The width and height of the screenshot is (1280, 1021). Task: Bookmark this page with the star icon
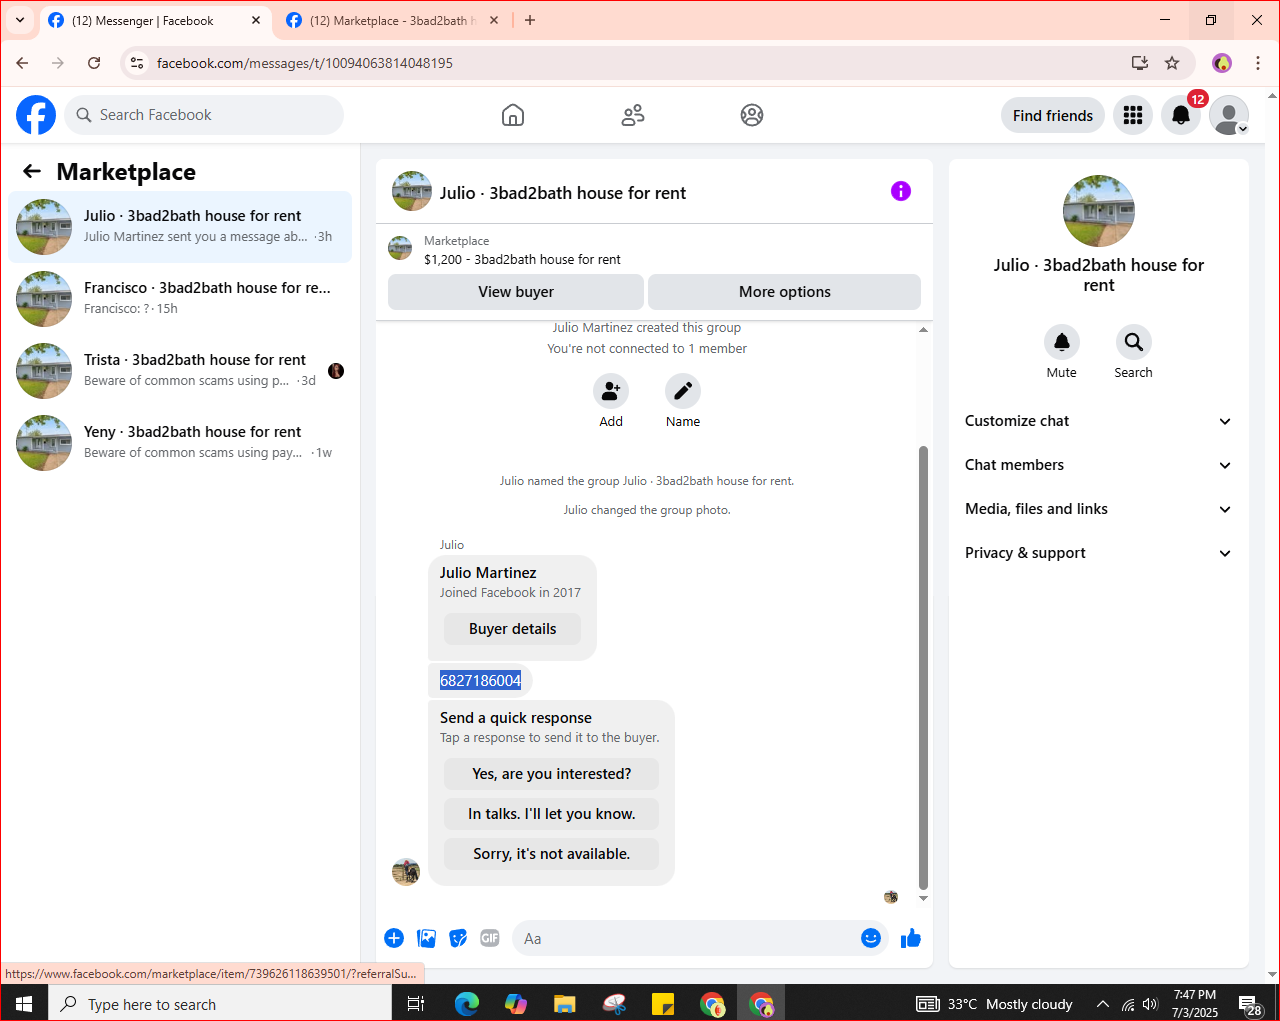1172,63
